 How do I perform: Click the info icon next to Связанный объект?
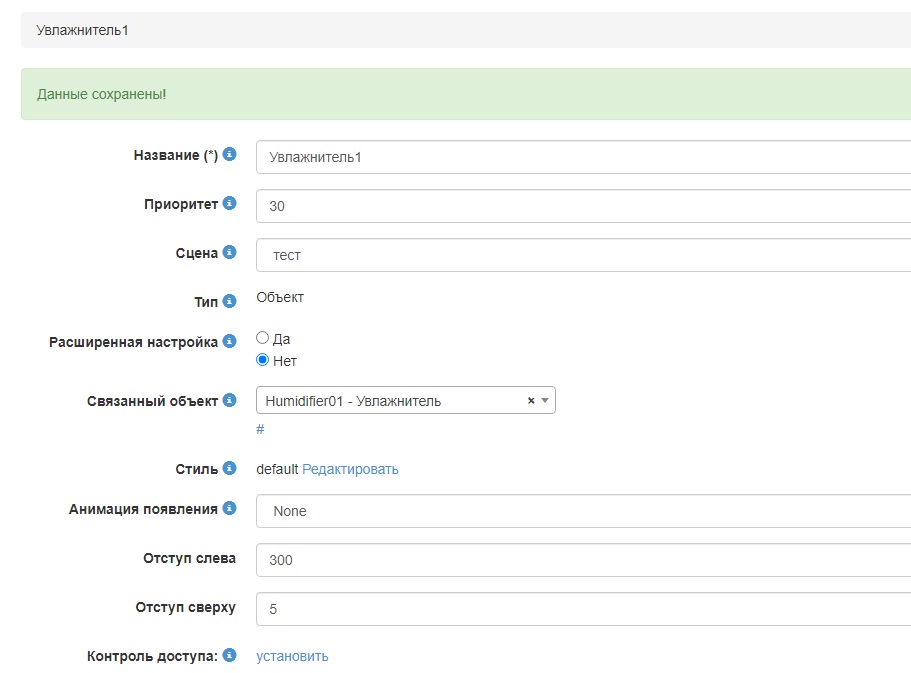230,401
